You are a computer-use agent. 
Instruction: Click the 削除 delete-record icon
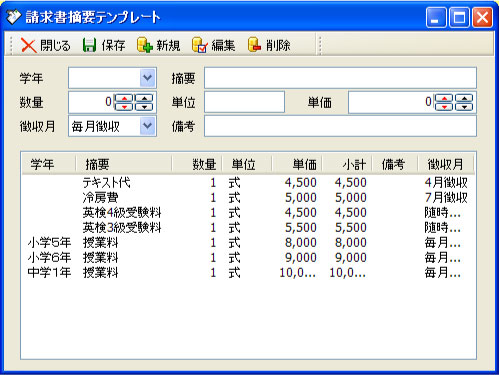(254, 45)
